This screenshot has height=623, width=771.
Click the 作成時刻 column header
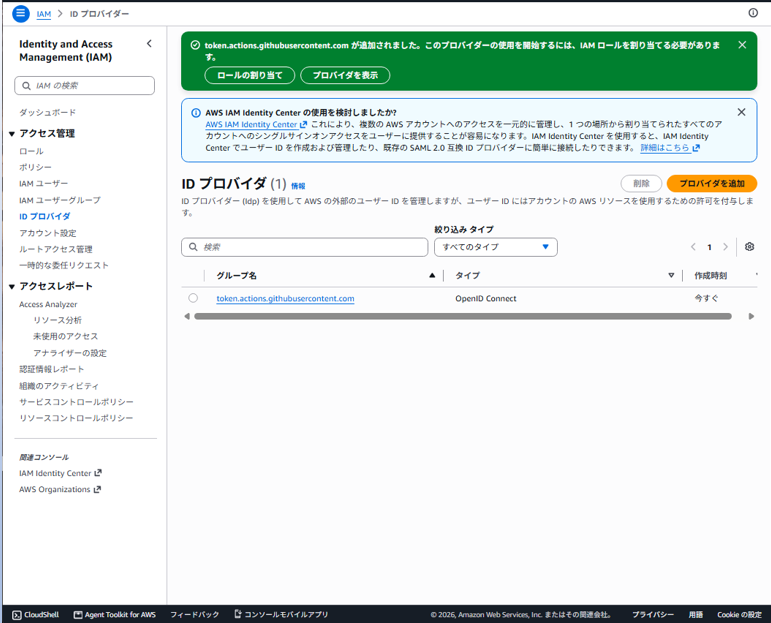click(711, 276)
